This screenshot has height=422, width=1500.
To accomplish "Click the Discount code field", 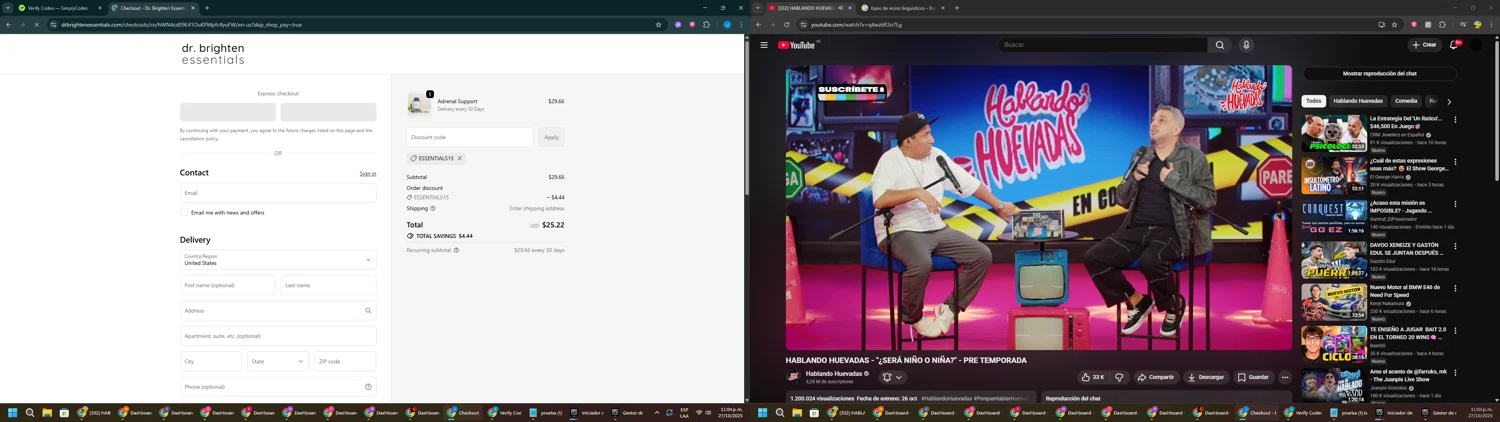I will point(470,137).
